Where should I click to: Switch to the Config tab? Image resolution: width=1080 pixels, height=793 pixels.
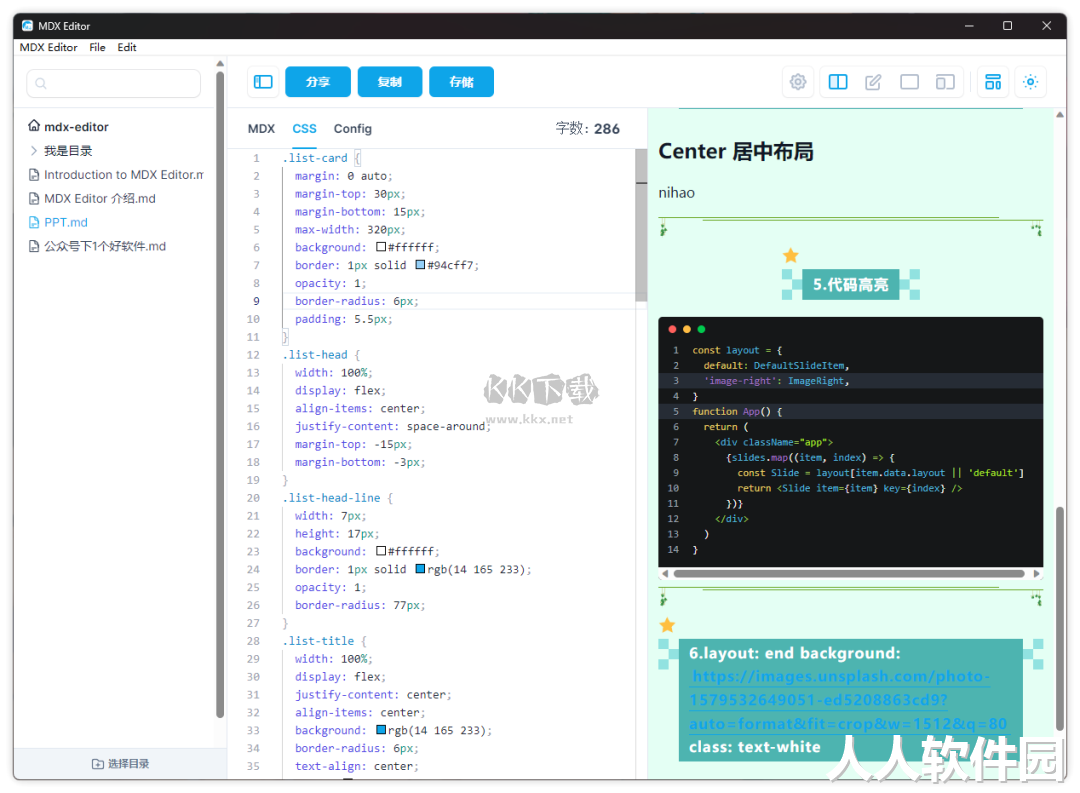pos(353,129)
